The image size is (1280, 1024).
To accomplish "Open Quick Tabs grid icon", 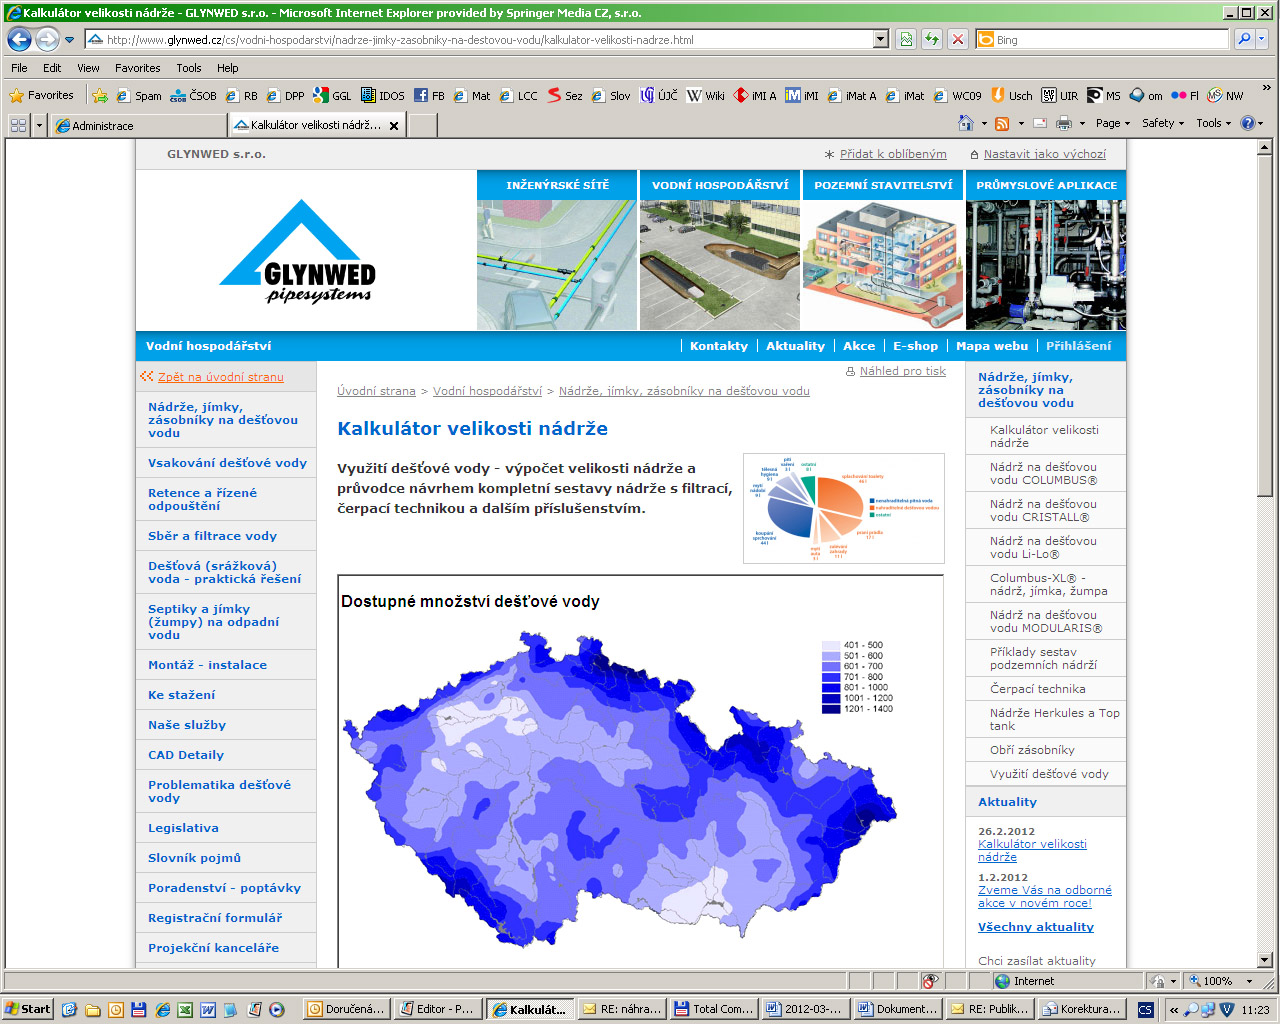I will (18, 125).
